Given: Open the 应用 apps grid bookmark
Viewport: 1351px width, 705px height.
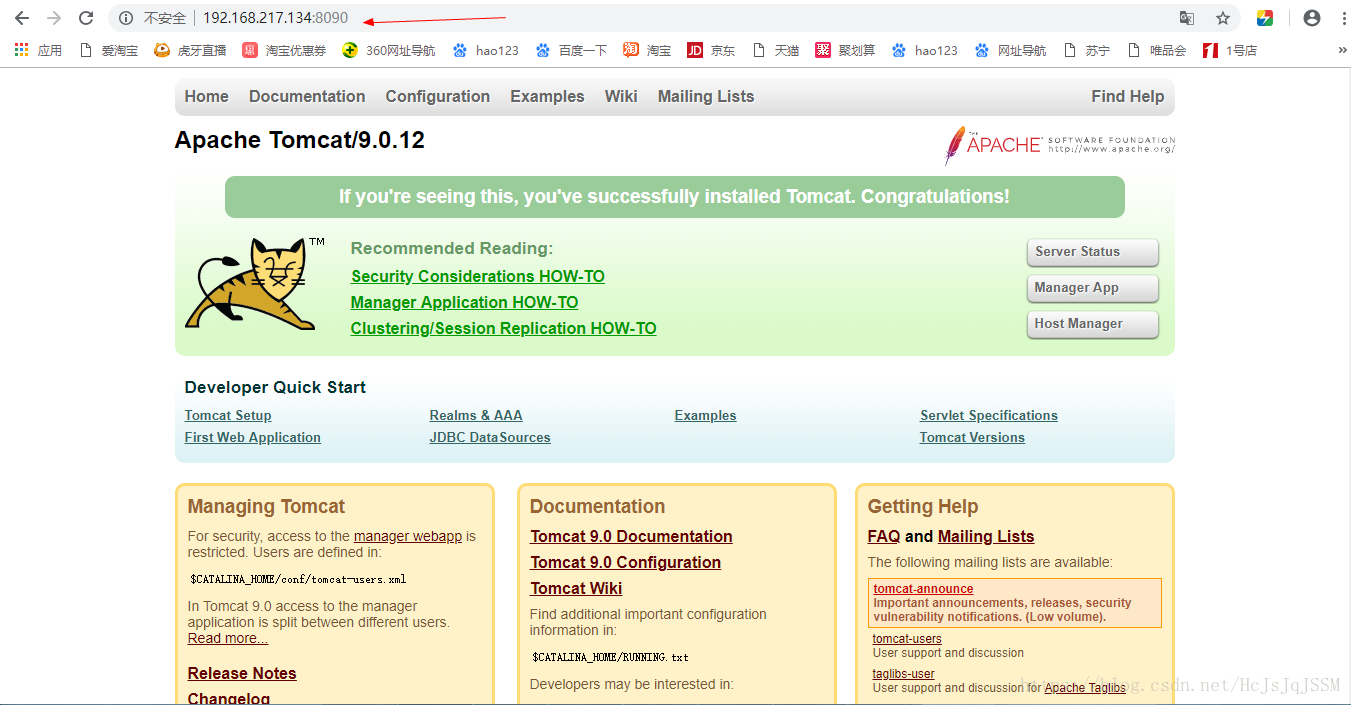Looking at the screenshot, I should pos(38,50).
